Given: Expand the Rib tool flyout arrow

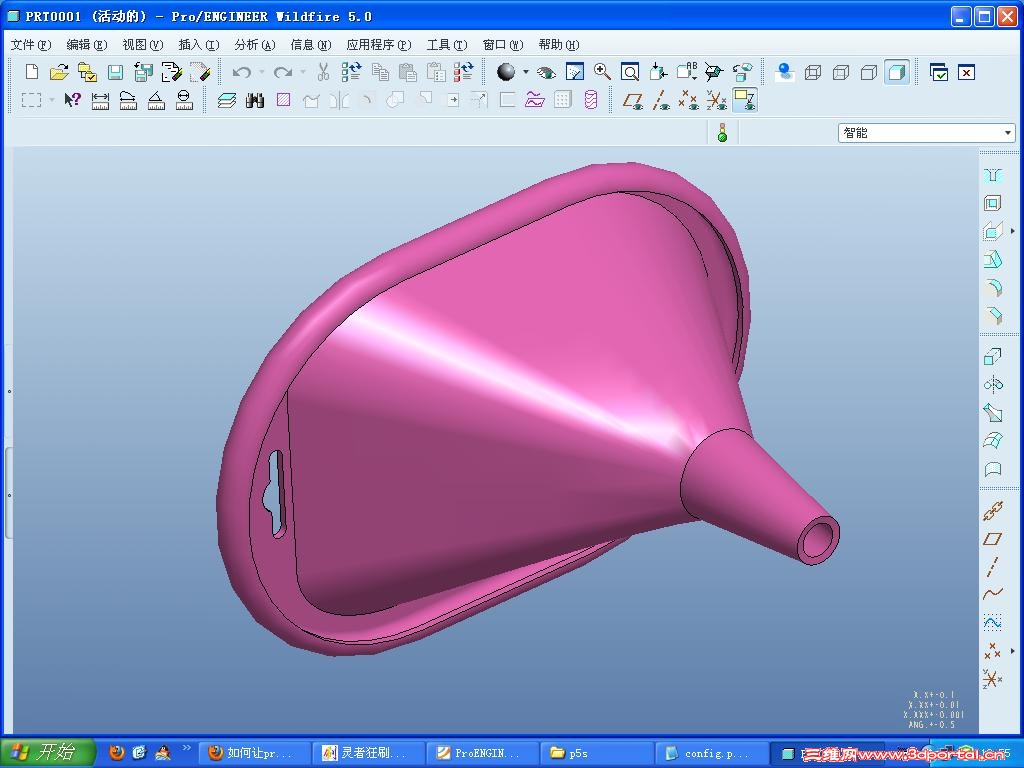Looking at the screenshot, I should (1013, 231).
